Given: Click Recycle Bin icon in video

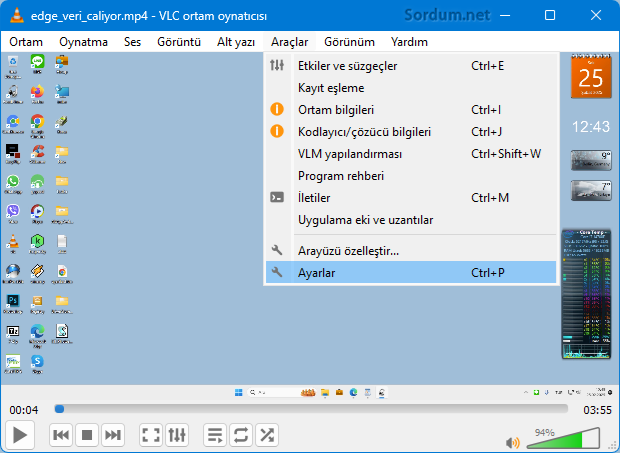Looking at the screenshot, I should coord(13,62).
